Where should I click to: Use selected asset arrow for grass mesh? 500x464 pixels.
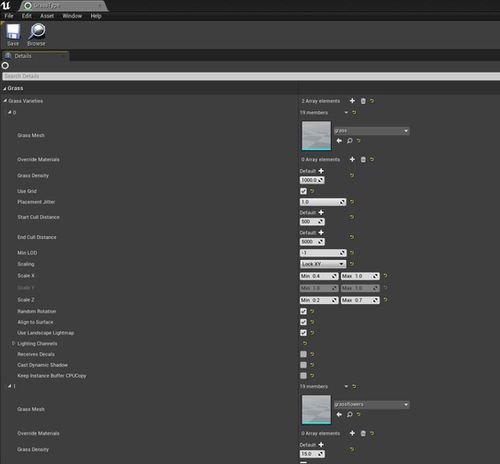[339, 141]
